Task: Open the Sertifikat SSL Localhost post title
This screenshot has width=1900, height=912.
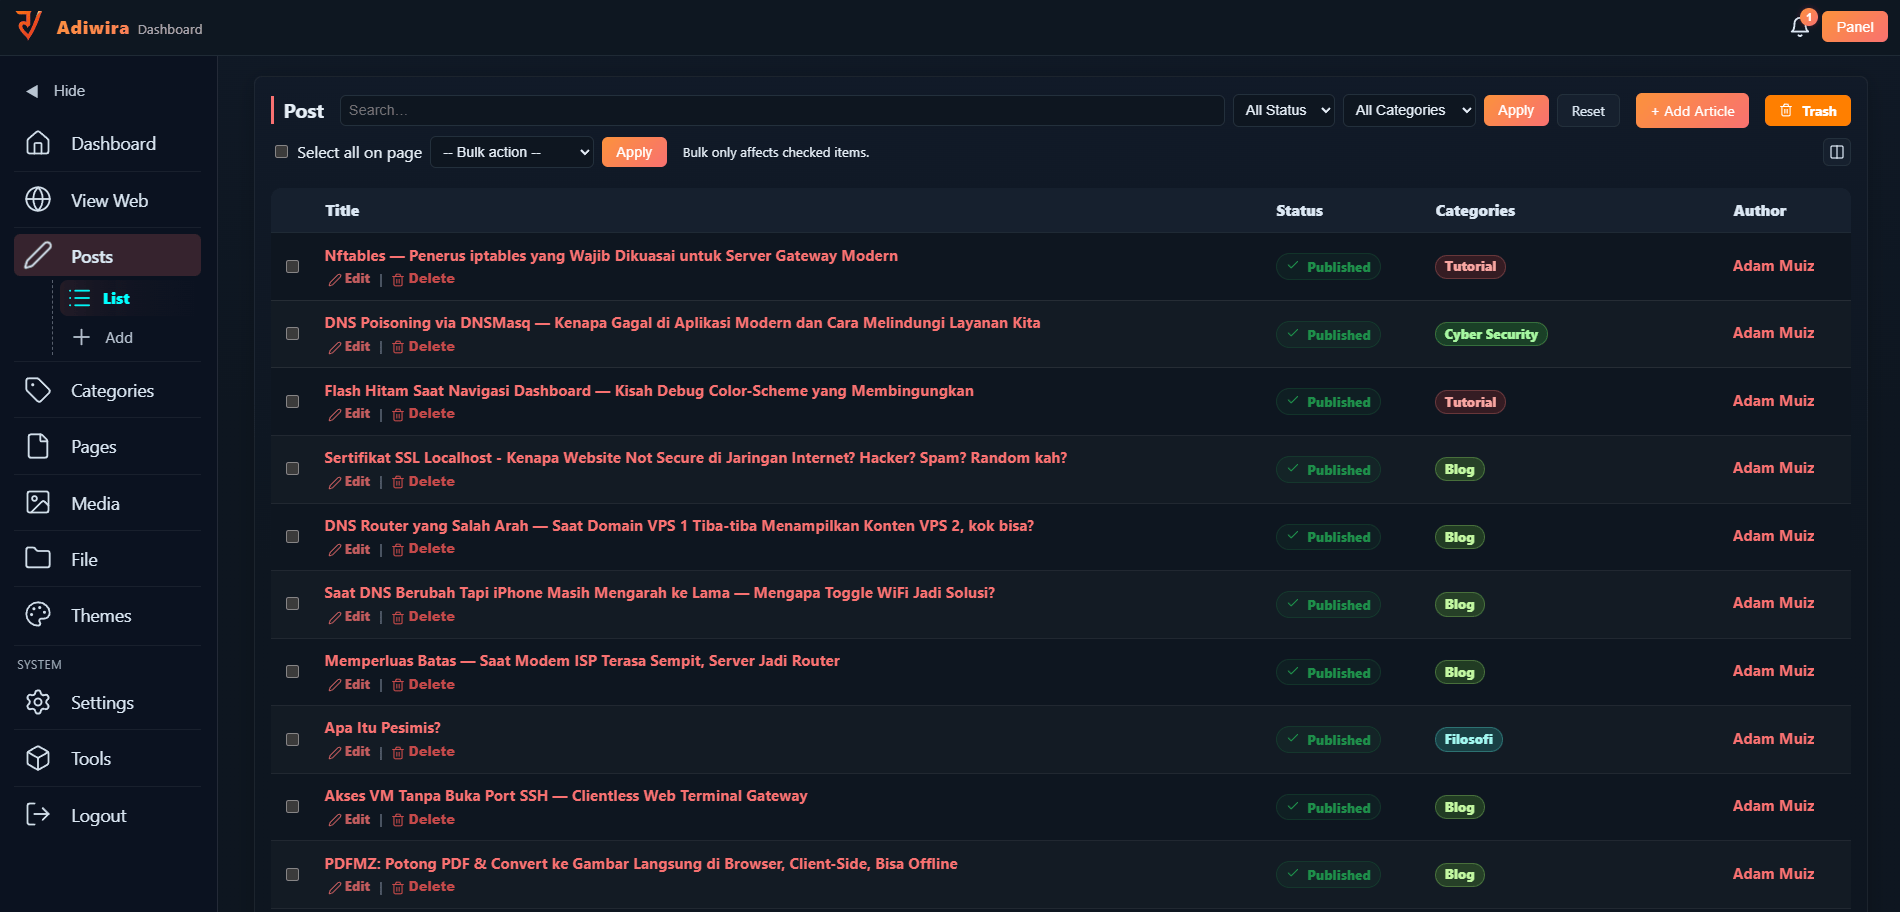Action: (x=695, y=458)
